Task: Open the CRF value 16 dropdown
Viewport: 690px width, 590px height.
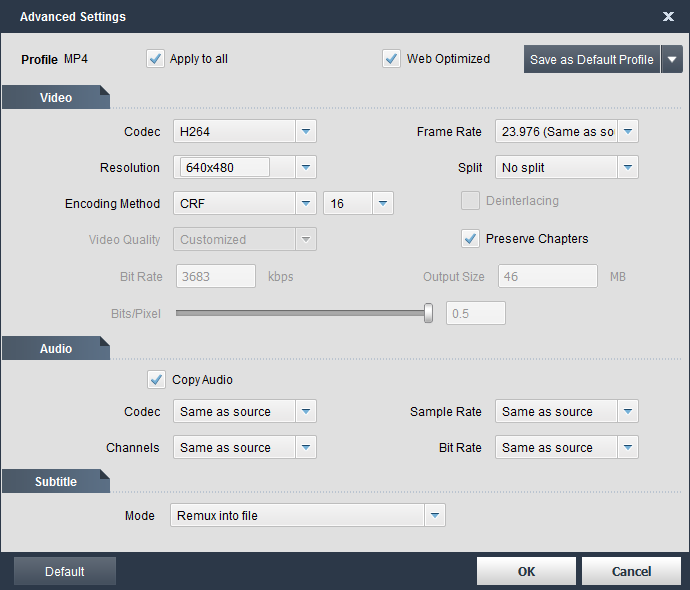Action: coord(358,203)
